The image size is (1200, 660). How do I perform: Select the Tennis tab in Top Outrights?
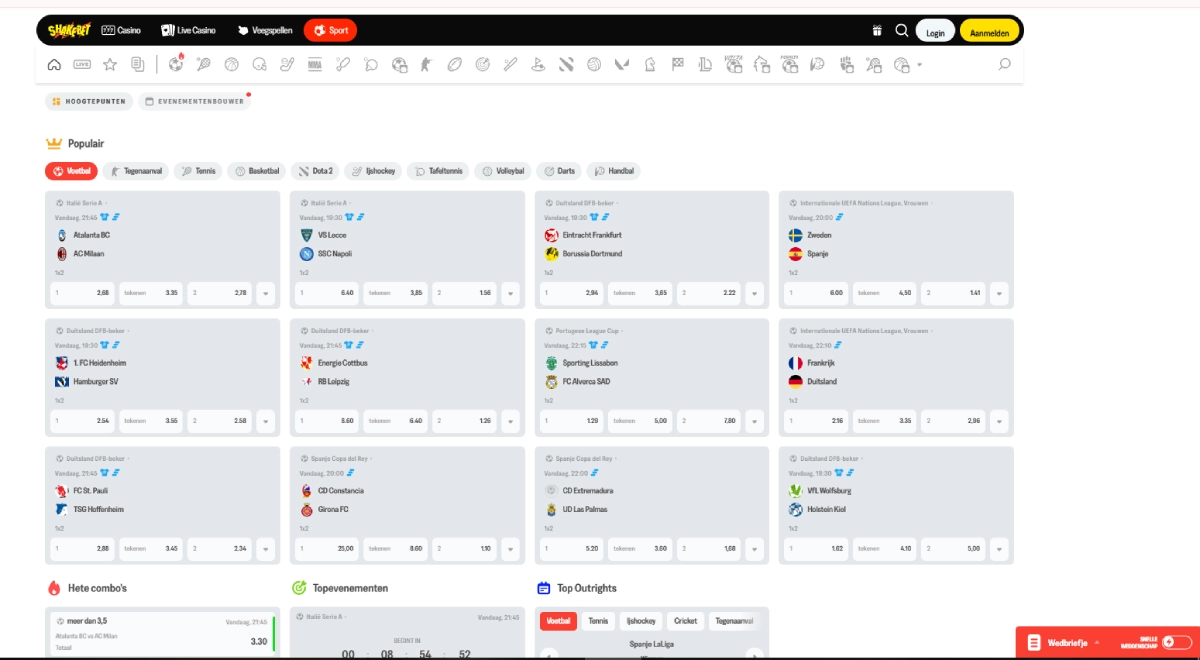pyautogui.click(x=598, y=621)
